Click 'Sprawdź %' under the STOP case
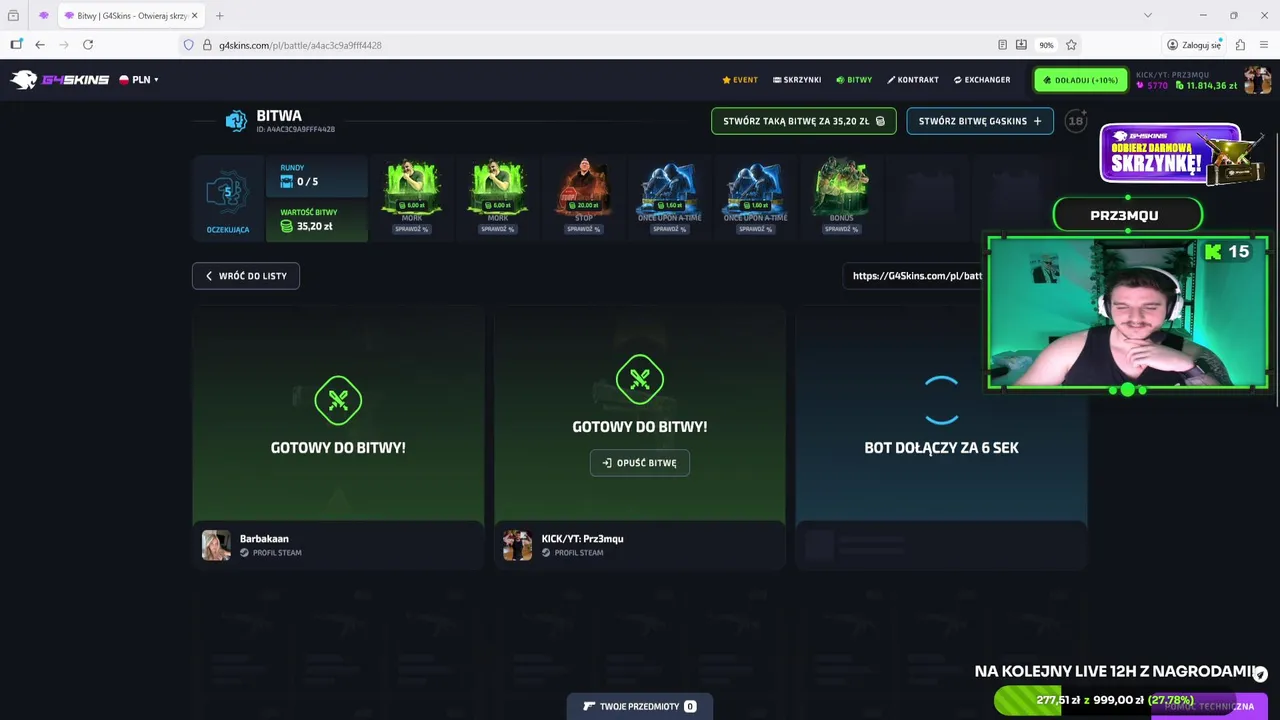This screenshot has height=720, width=1280. 584,229
